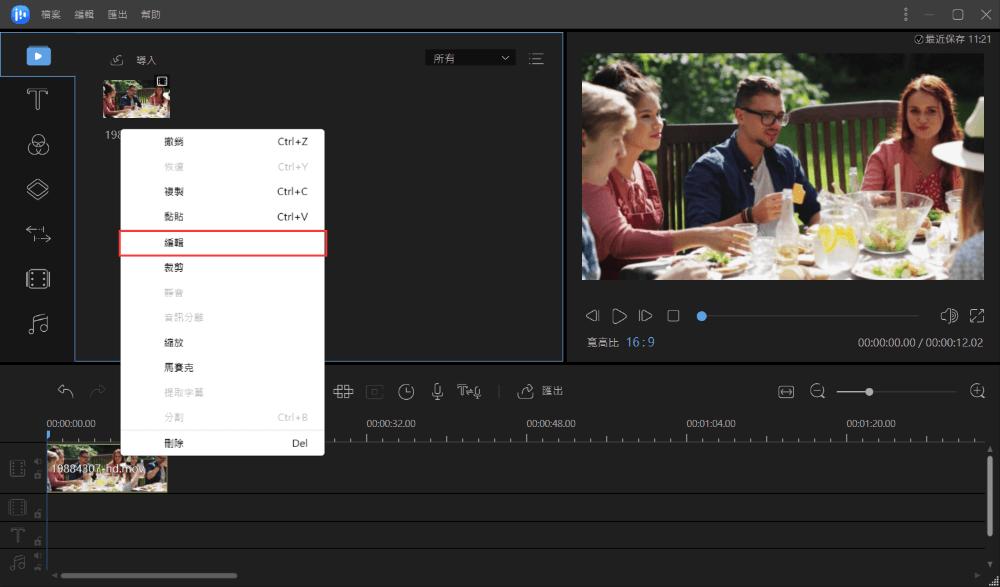1000x587 pixels.
Task: Expand the 所有 media filter dropdown
Action: tap(471, 58)
